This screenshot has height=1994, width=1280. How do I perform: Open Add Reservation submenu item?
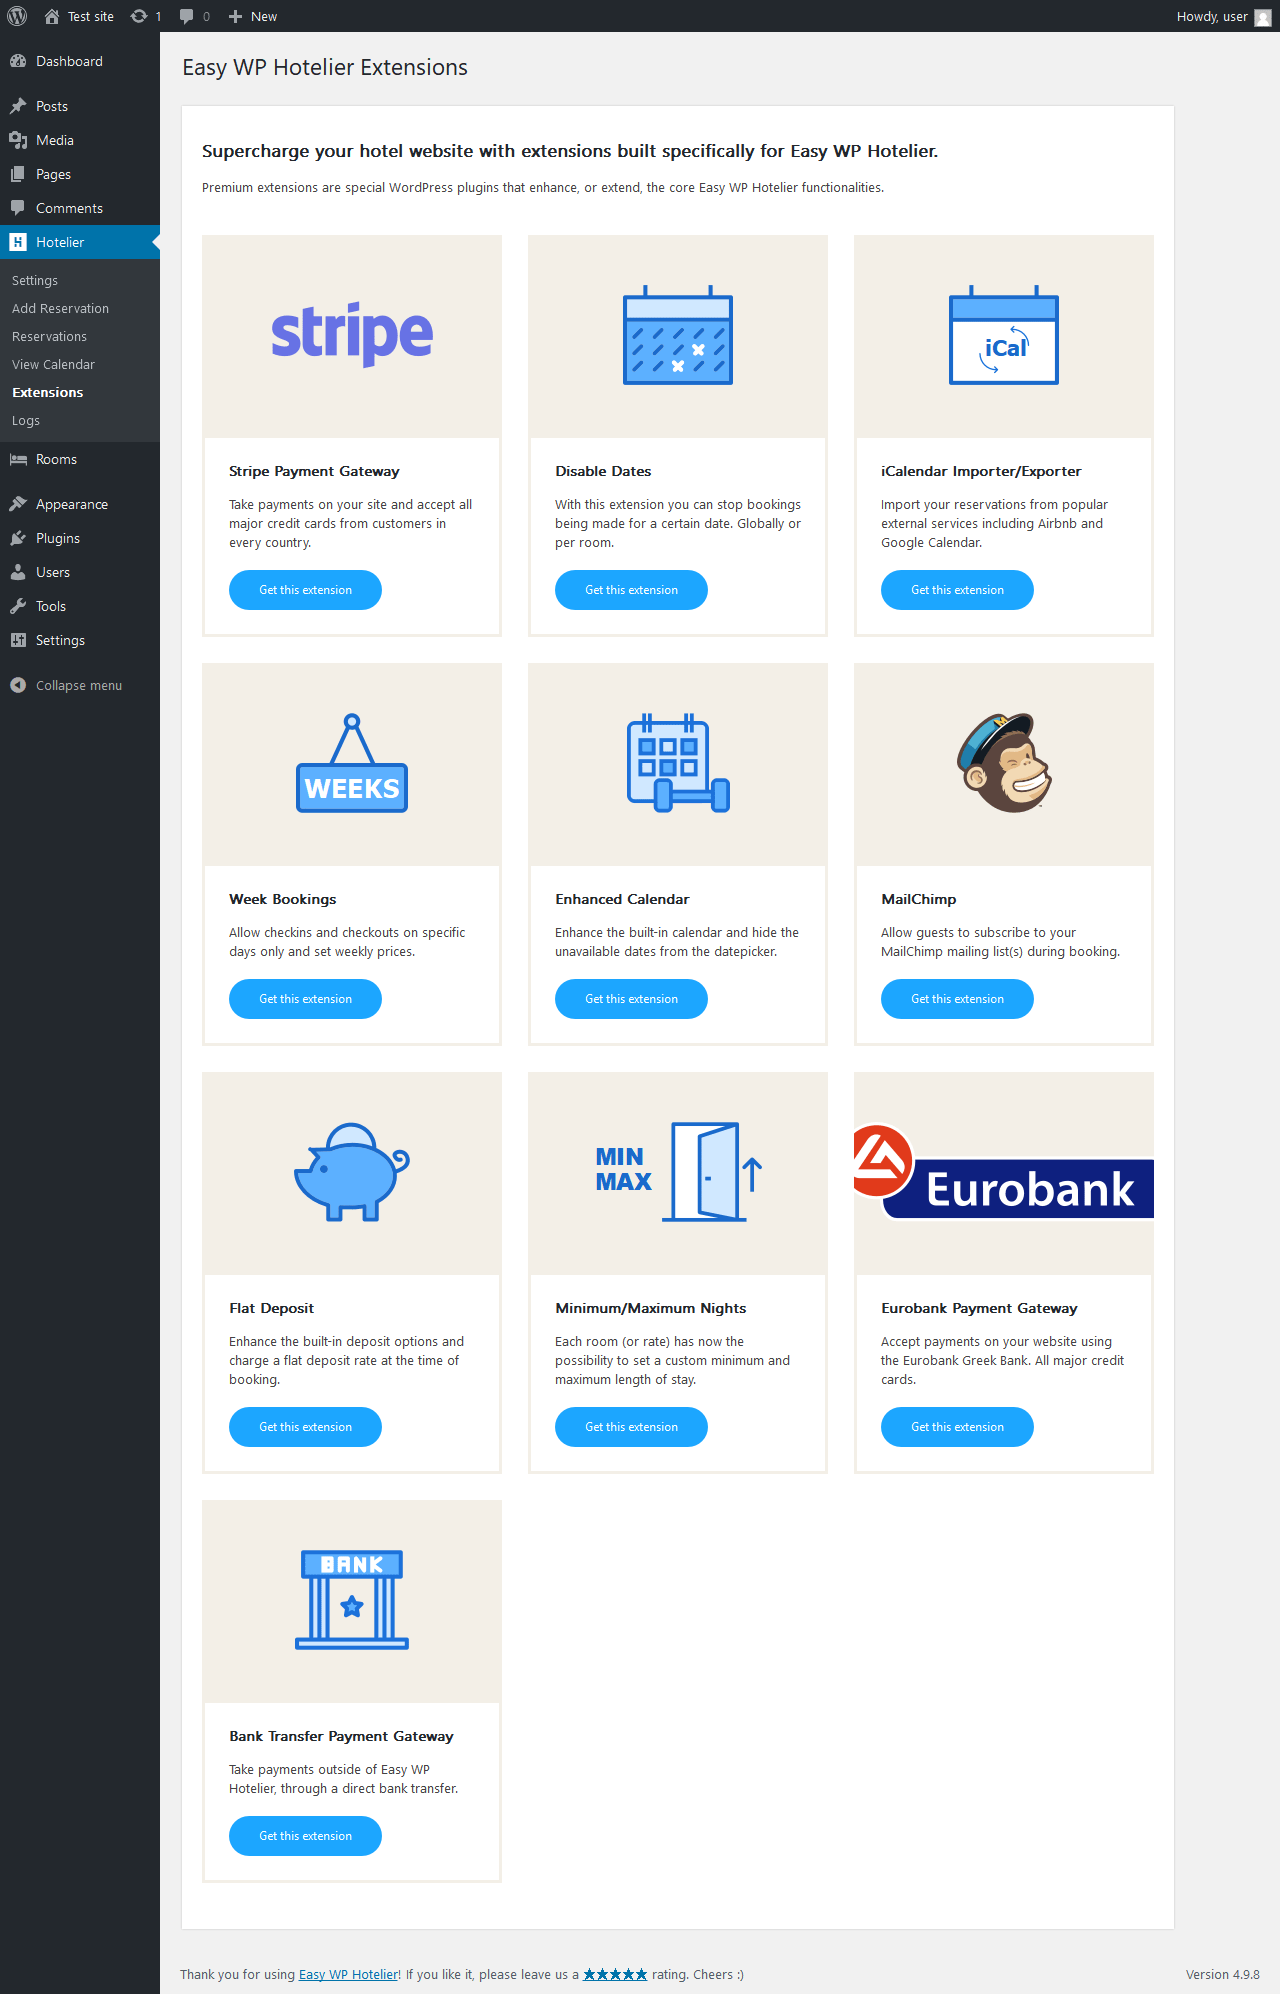pos(60,309)
